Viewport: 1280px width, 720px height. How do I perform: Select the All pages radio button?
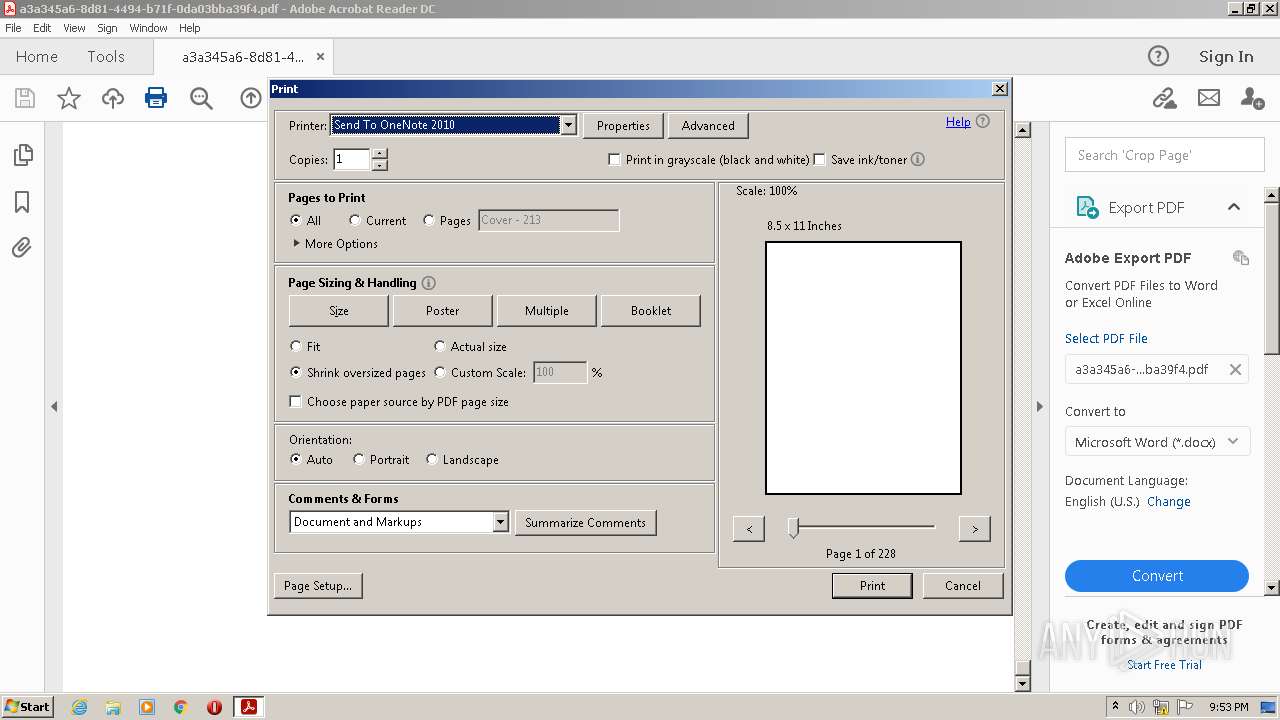click(296, 220)
